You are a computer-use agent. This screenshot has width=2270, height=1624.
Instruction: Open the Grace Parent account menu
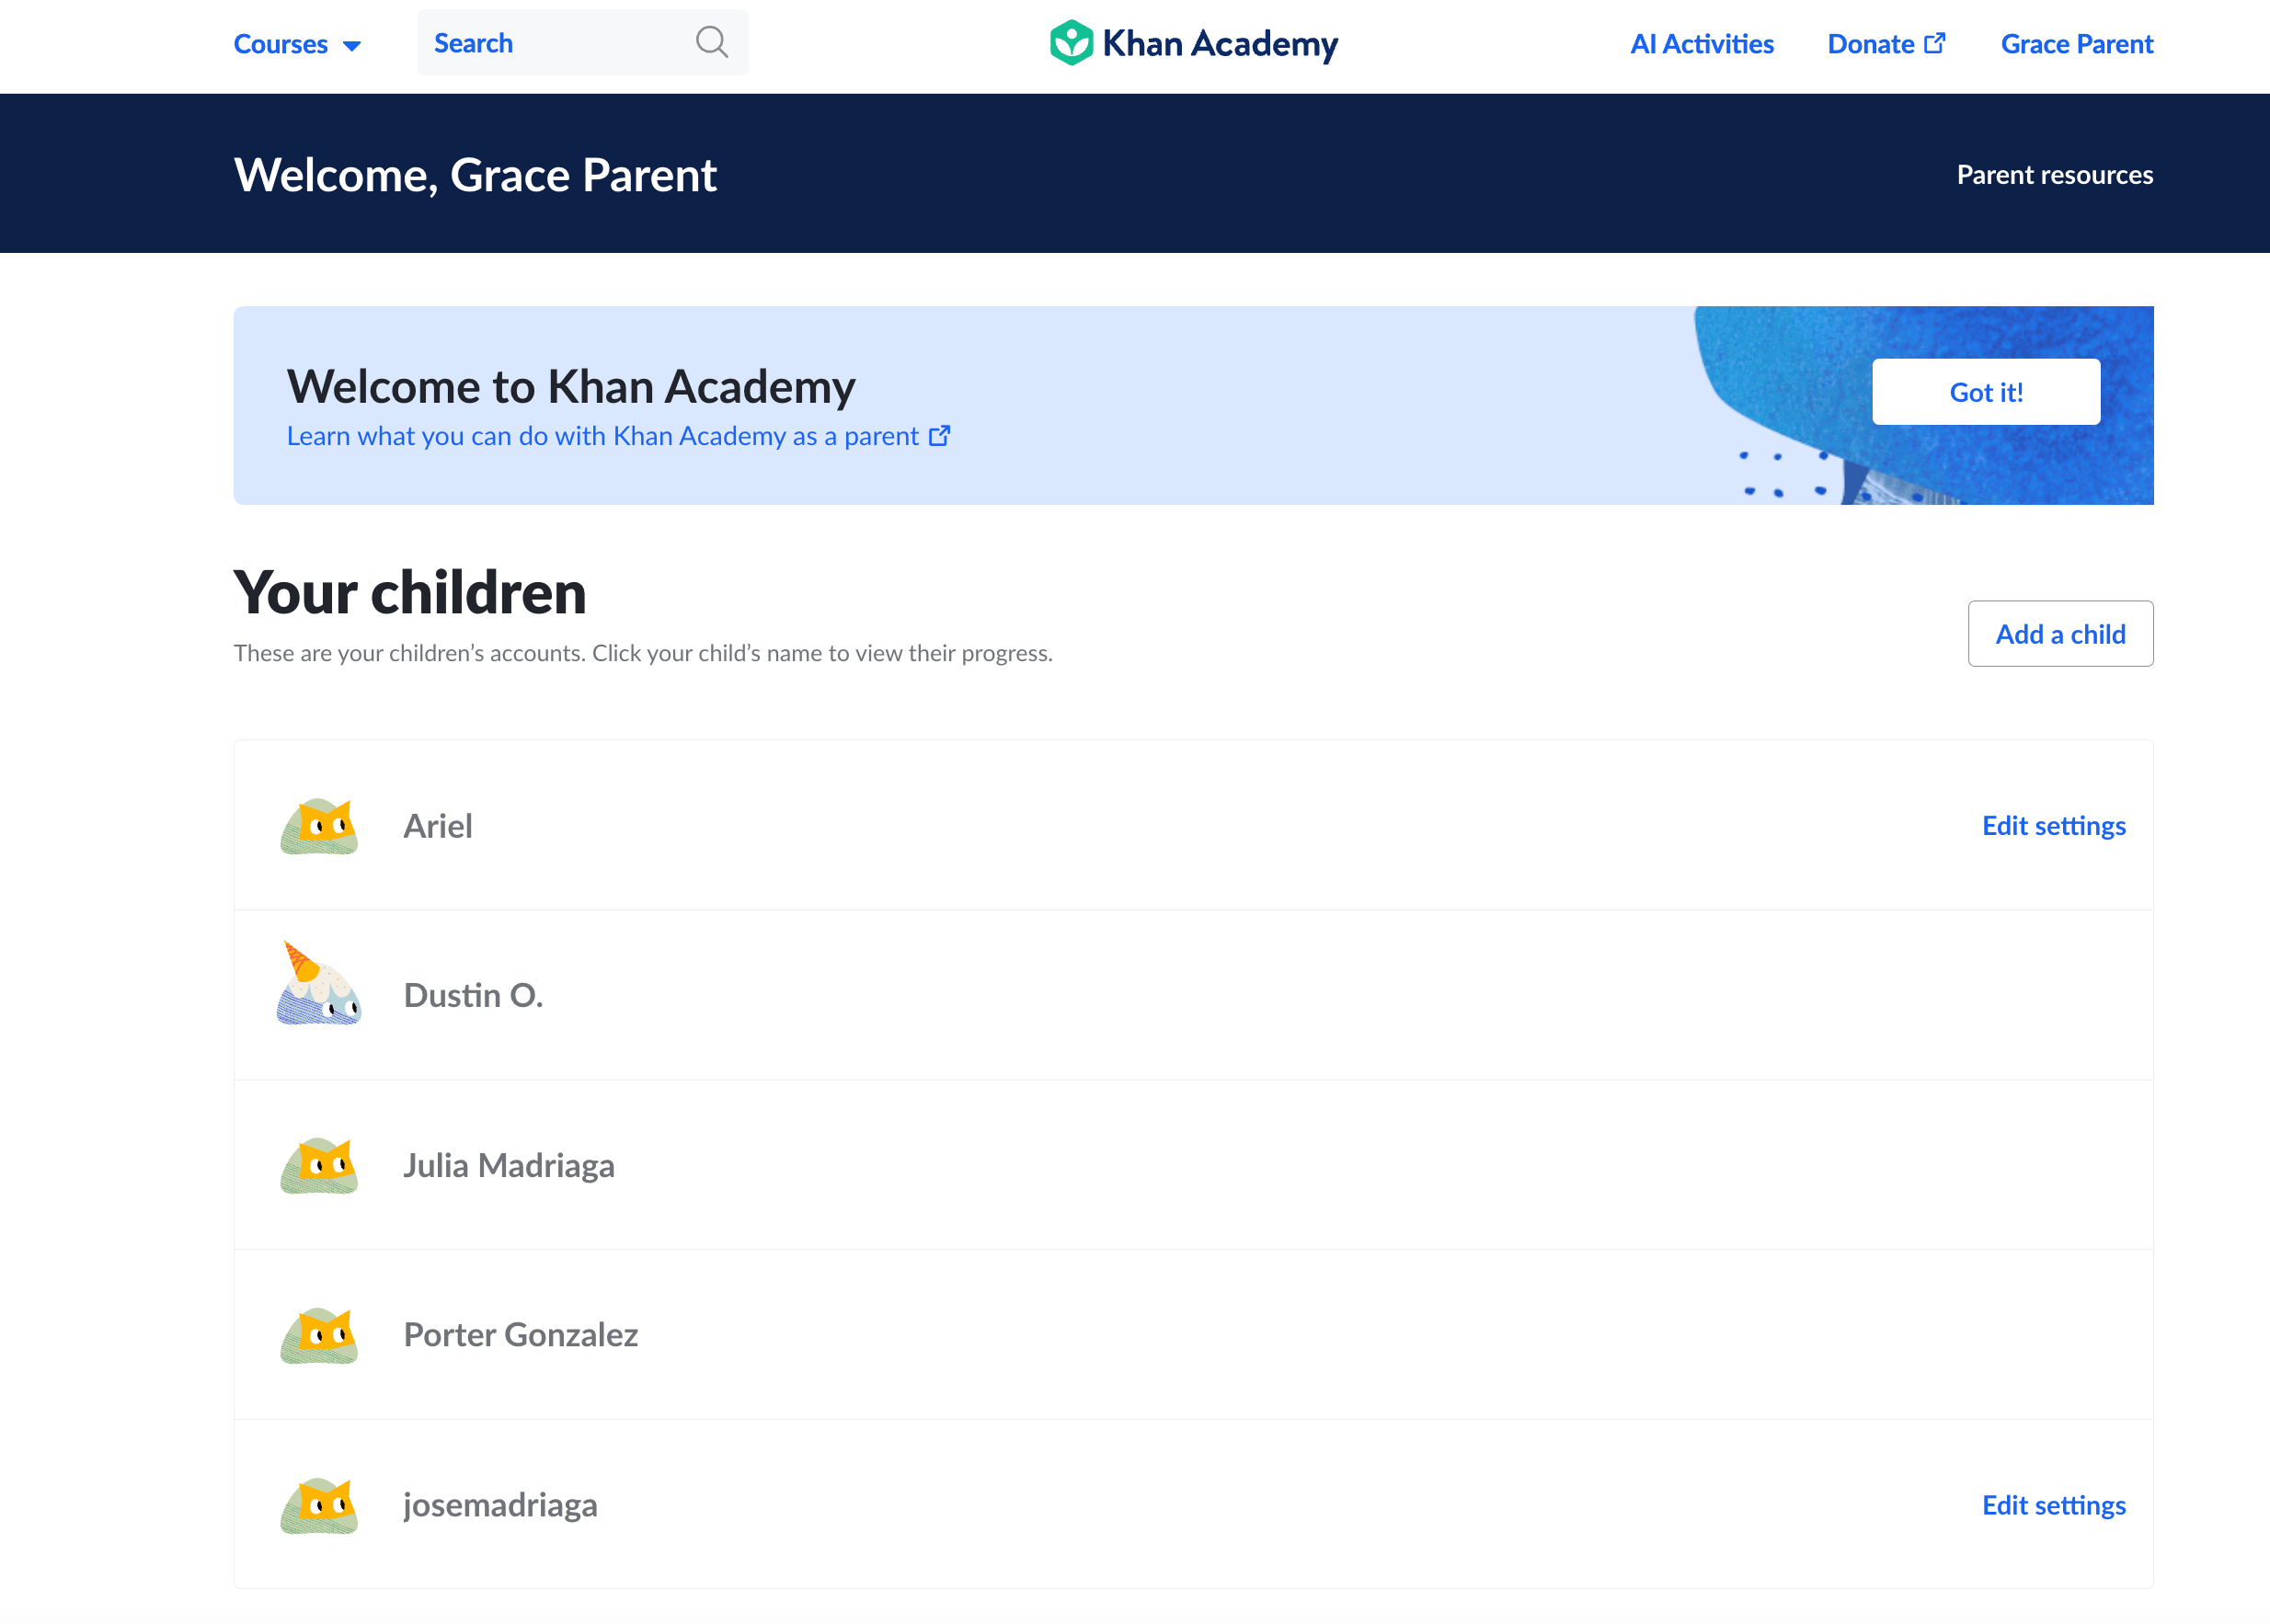2077,43
